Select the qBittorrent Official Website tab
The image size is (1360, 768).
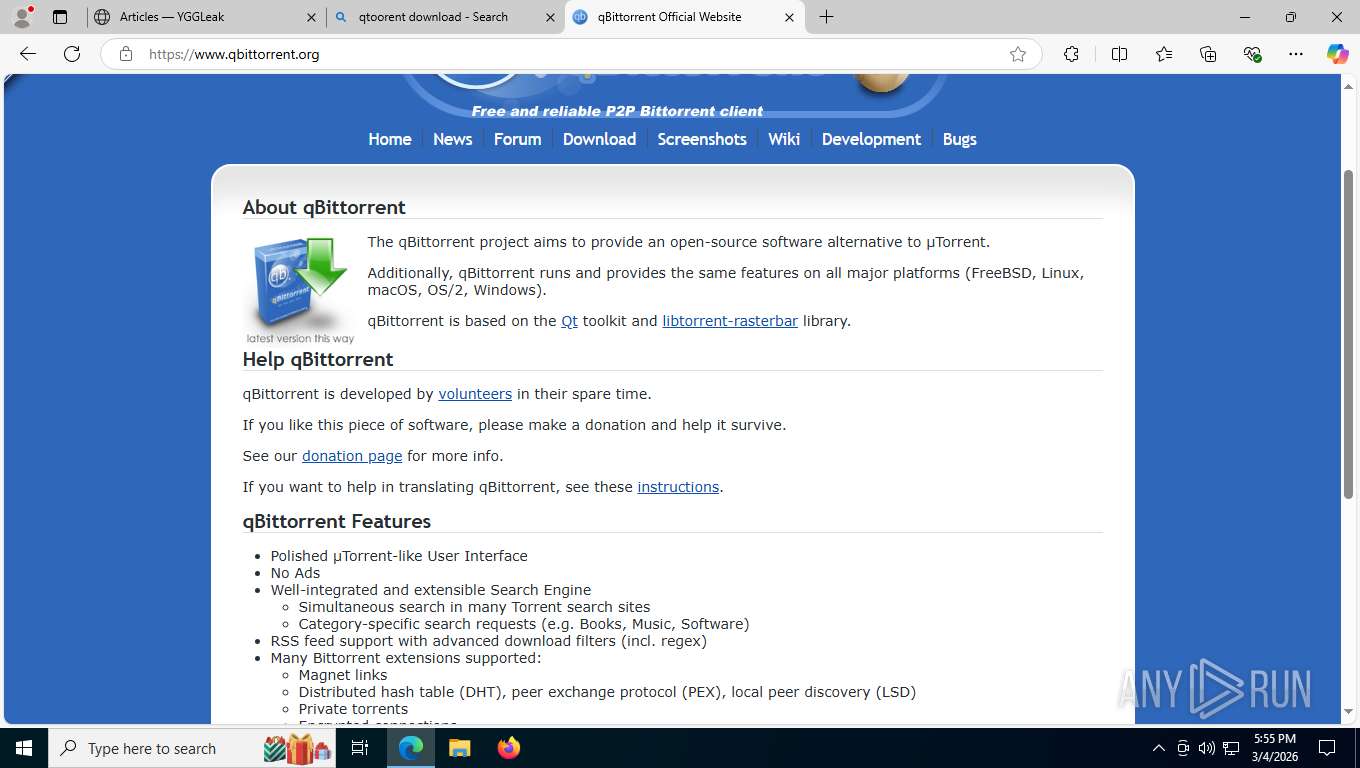[685, 17]
